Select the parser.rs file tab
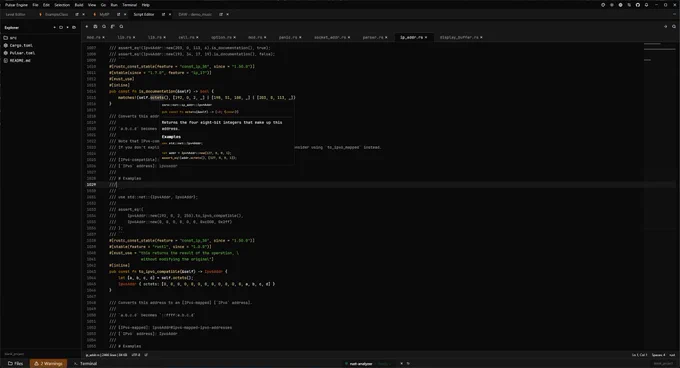Screen dimensions: 680x368 (x=373, y=37)
